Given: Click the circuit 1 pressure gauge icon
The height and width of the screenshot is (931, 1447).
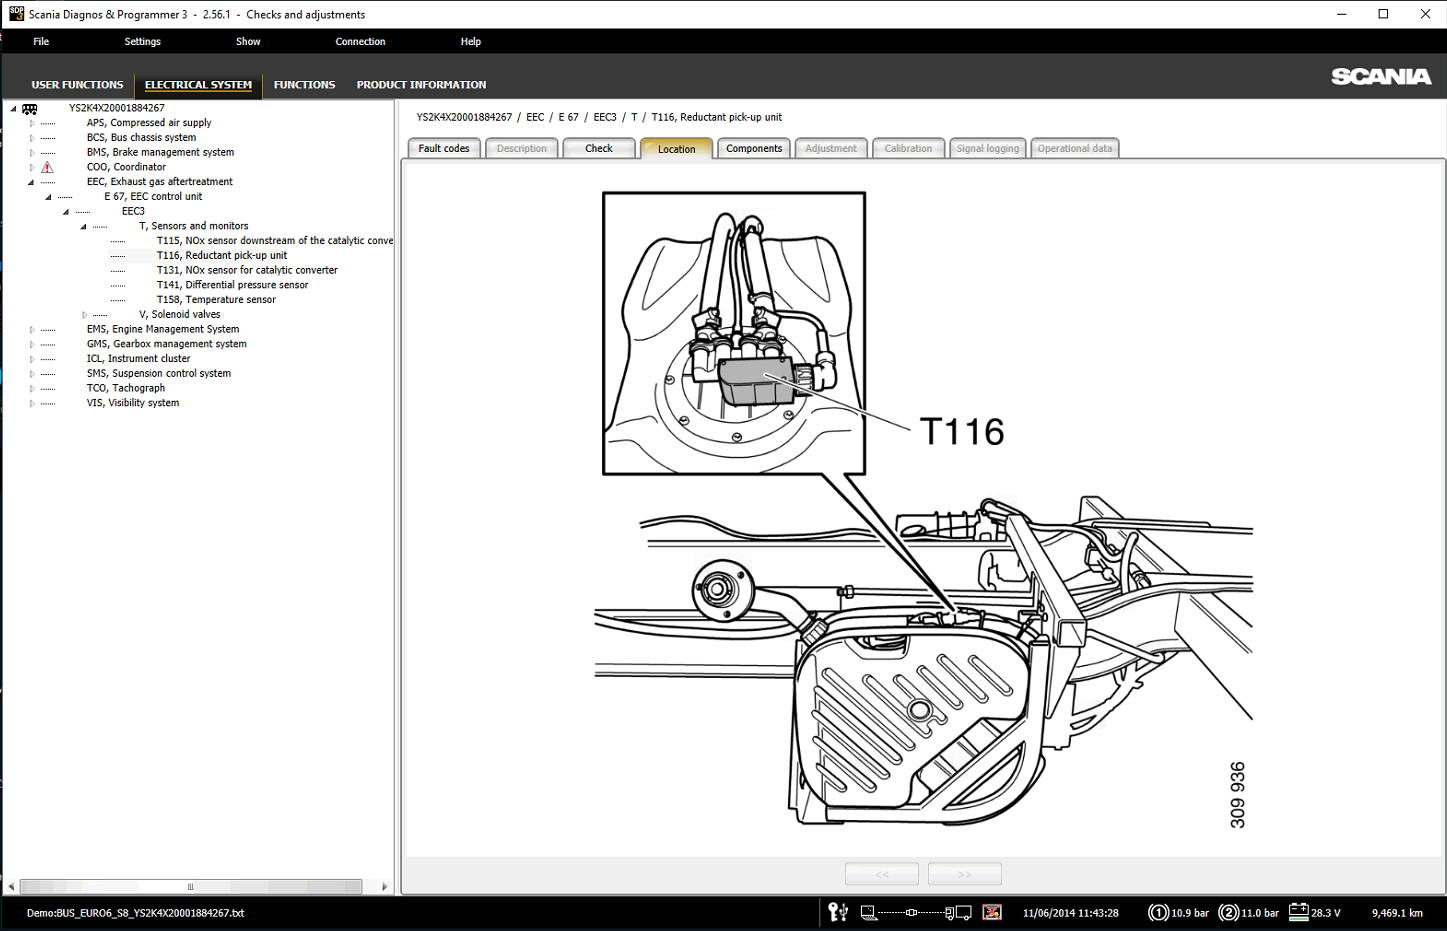Looking at the screenshot, I should pyautogui.click(x=1158, y=912).
